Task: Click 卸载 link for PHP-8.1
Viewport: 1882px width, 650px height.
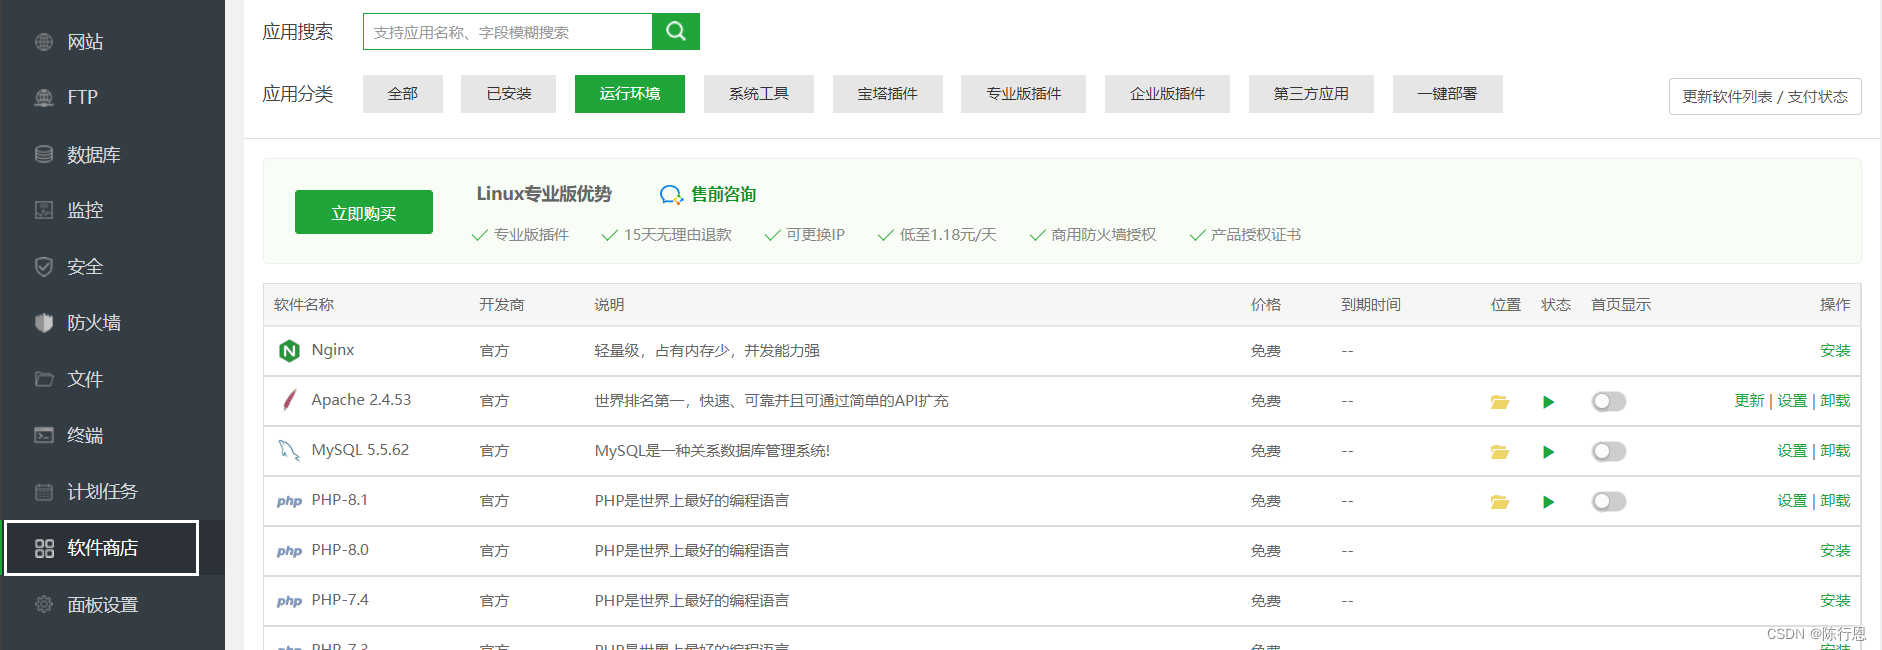Action: click(1835, 501)
